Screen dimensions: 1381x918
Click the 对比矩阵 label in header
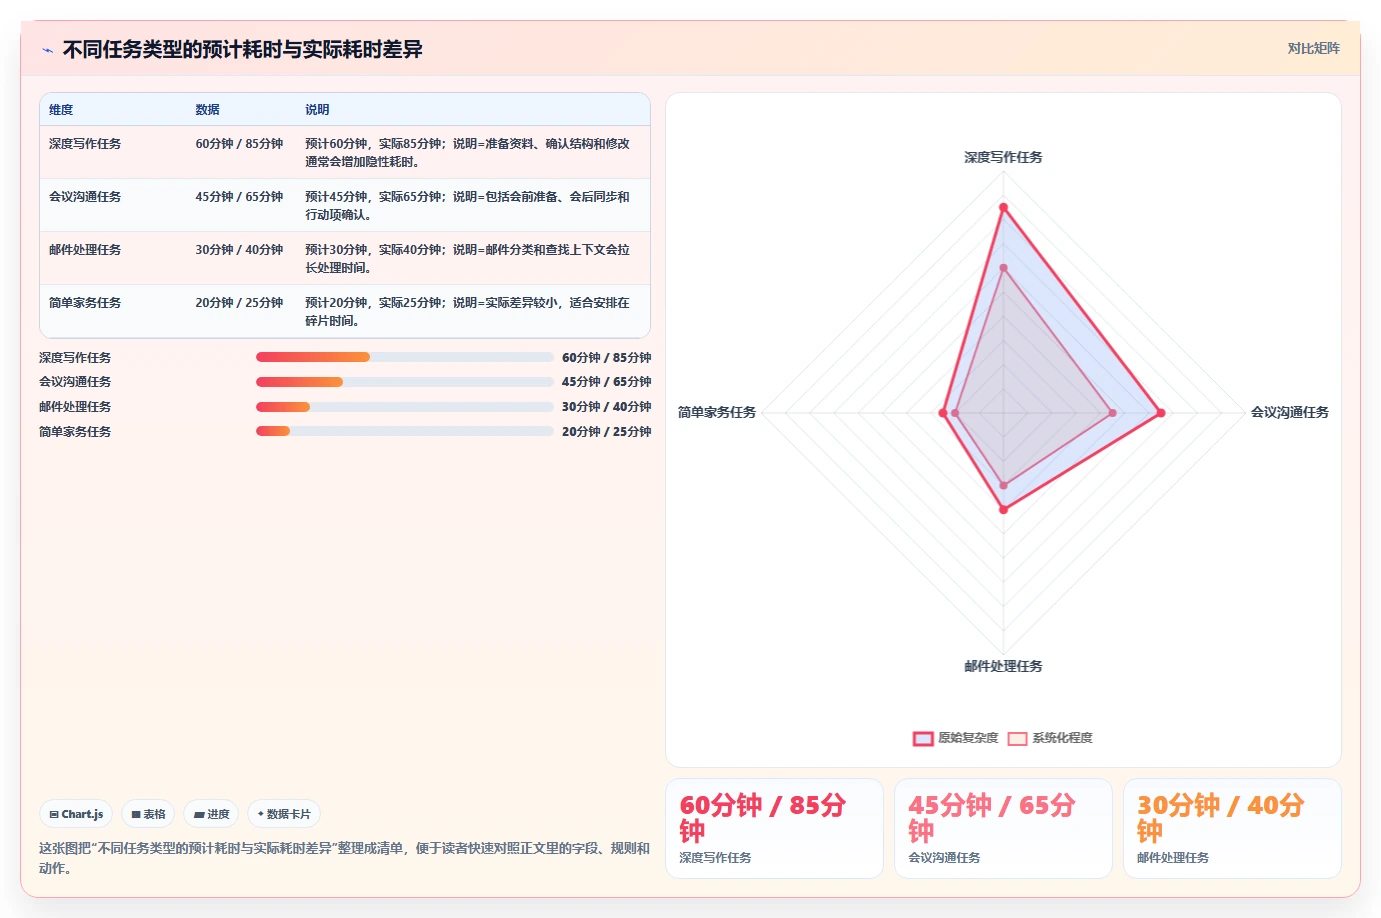(1313, 48)
